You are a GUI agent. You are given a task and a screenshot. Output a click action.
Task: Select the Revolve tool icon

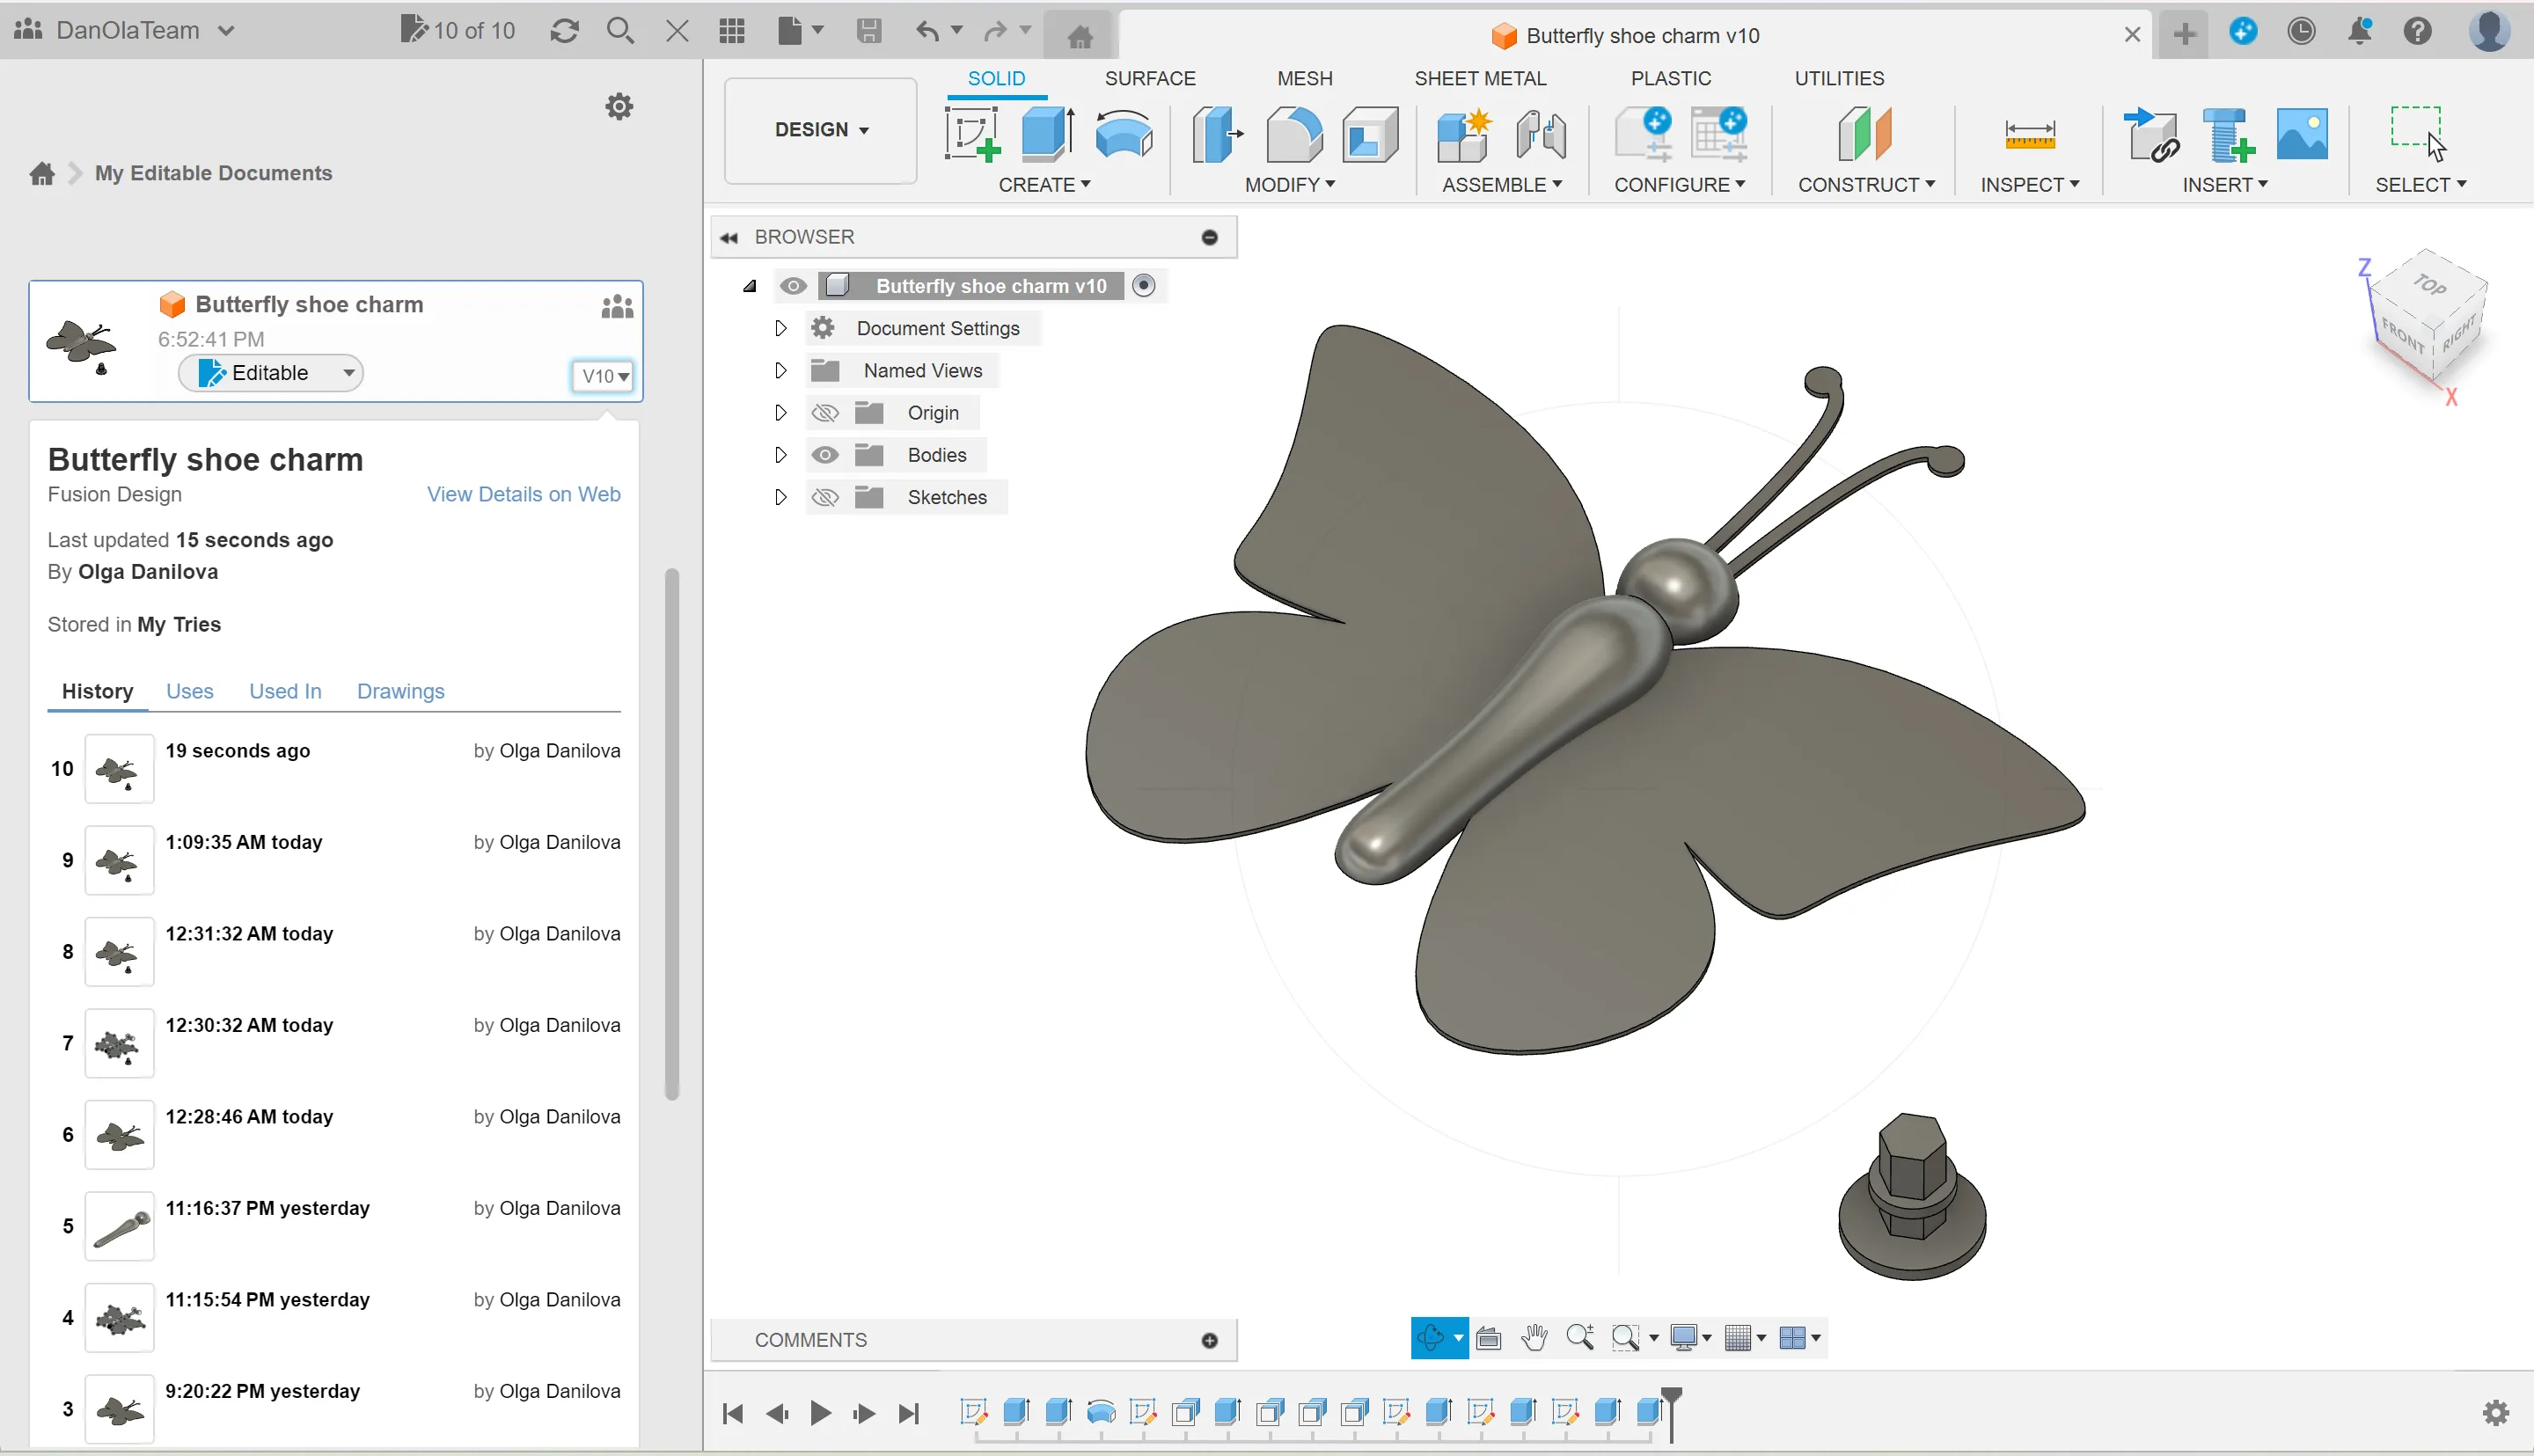point(1124,134)
